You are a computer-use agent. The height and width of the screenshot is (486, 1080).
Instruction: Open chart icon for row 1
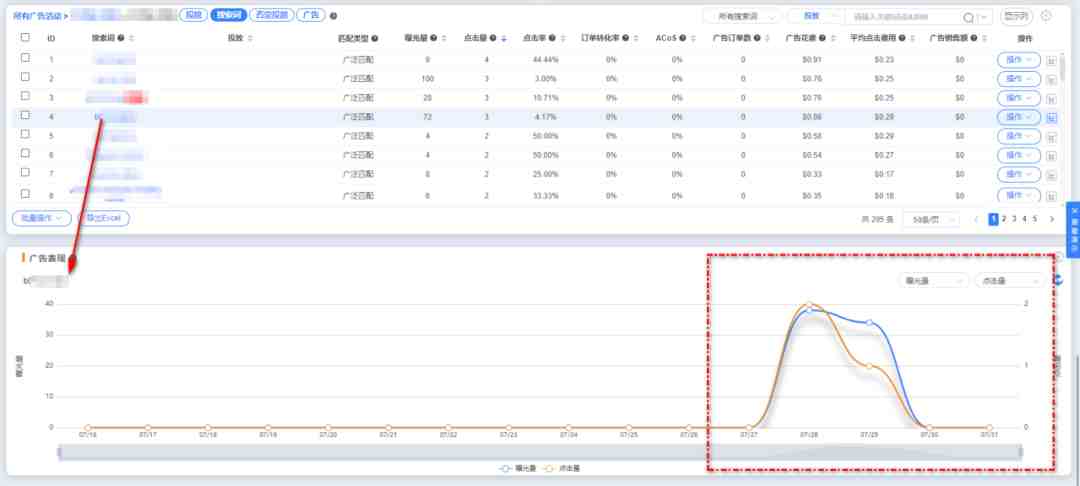pos(1051,61)
